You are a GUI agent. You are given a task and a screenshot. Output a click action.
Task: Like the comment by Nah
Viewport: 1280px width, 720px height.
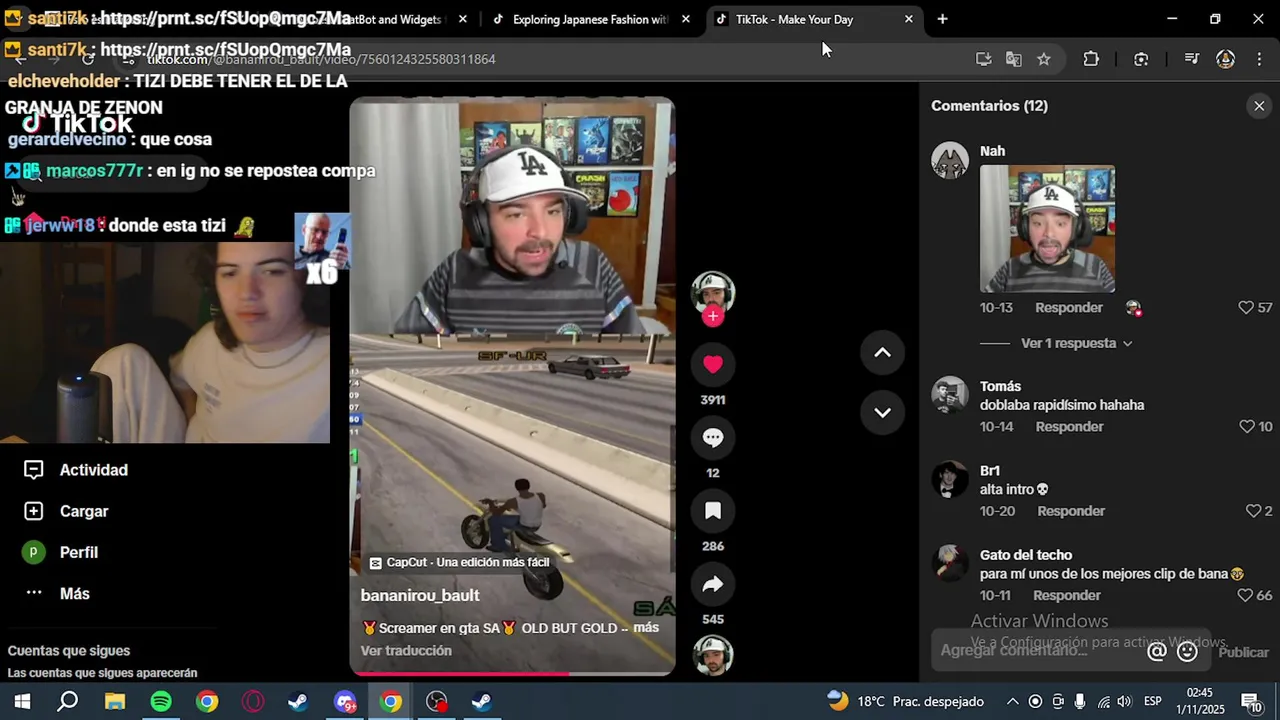1246,308
